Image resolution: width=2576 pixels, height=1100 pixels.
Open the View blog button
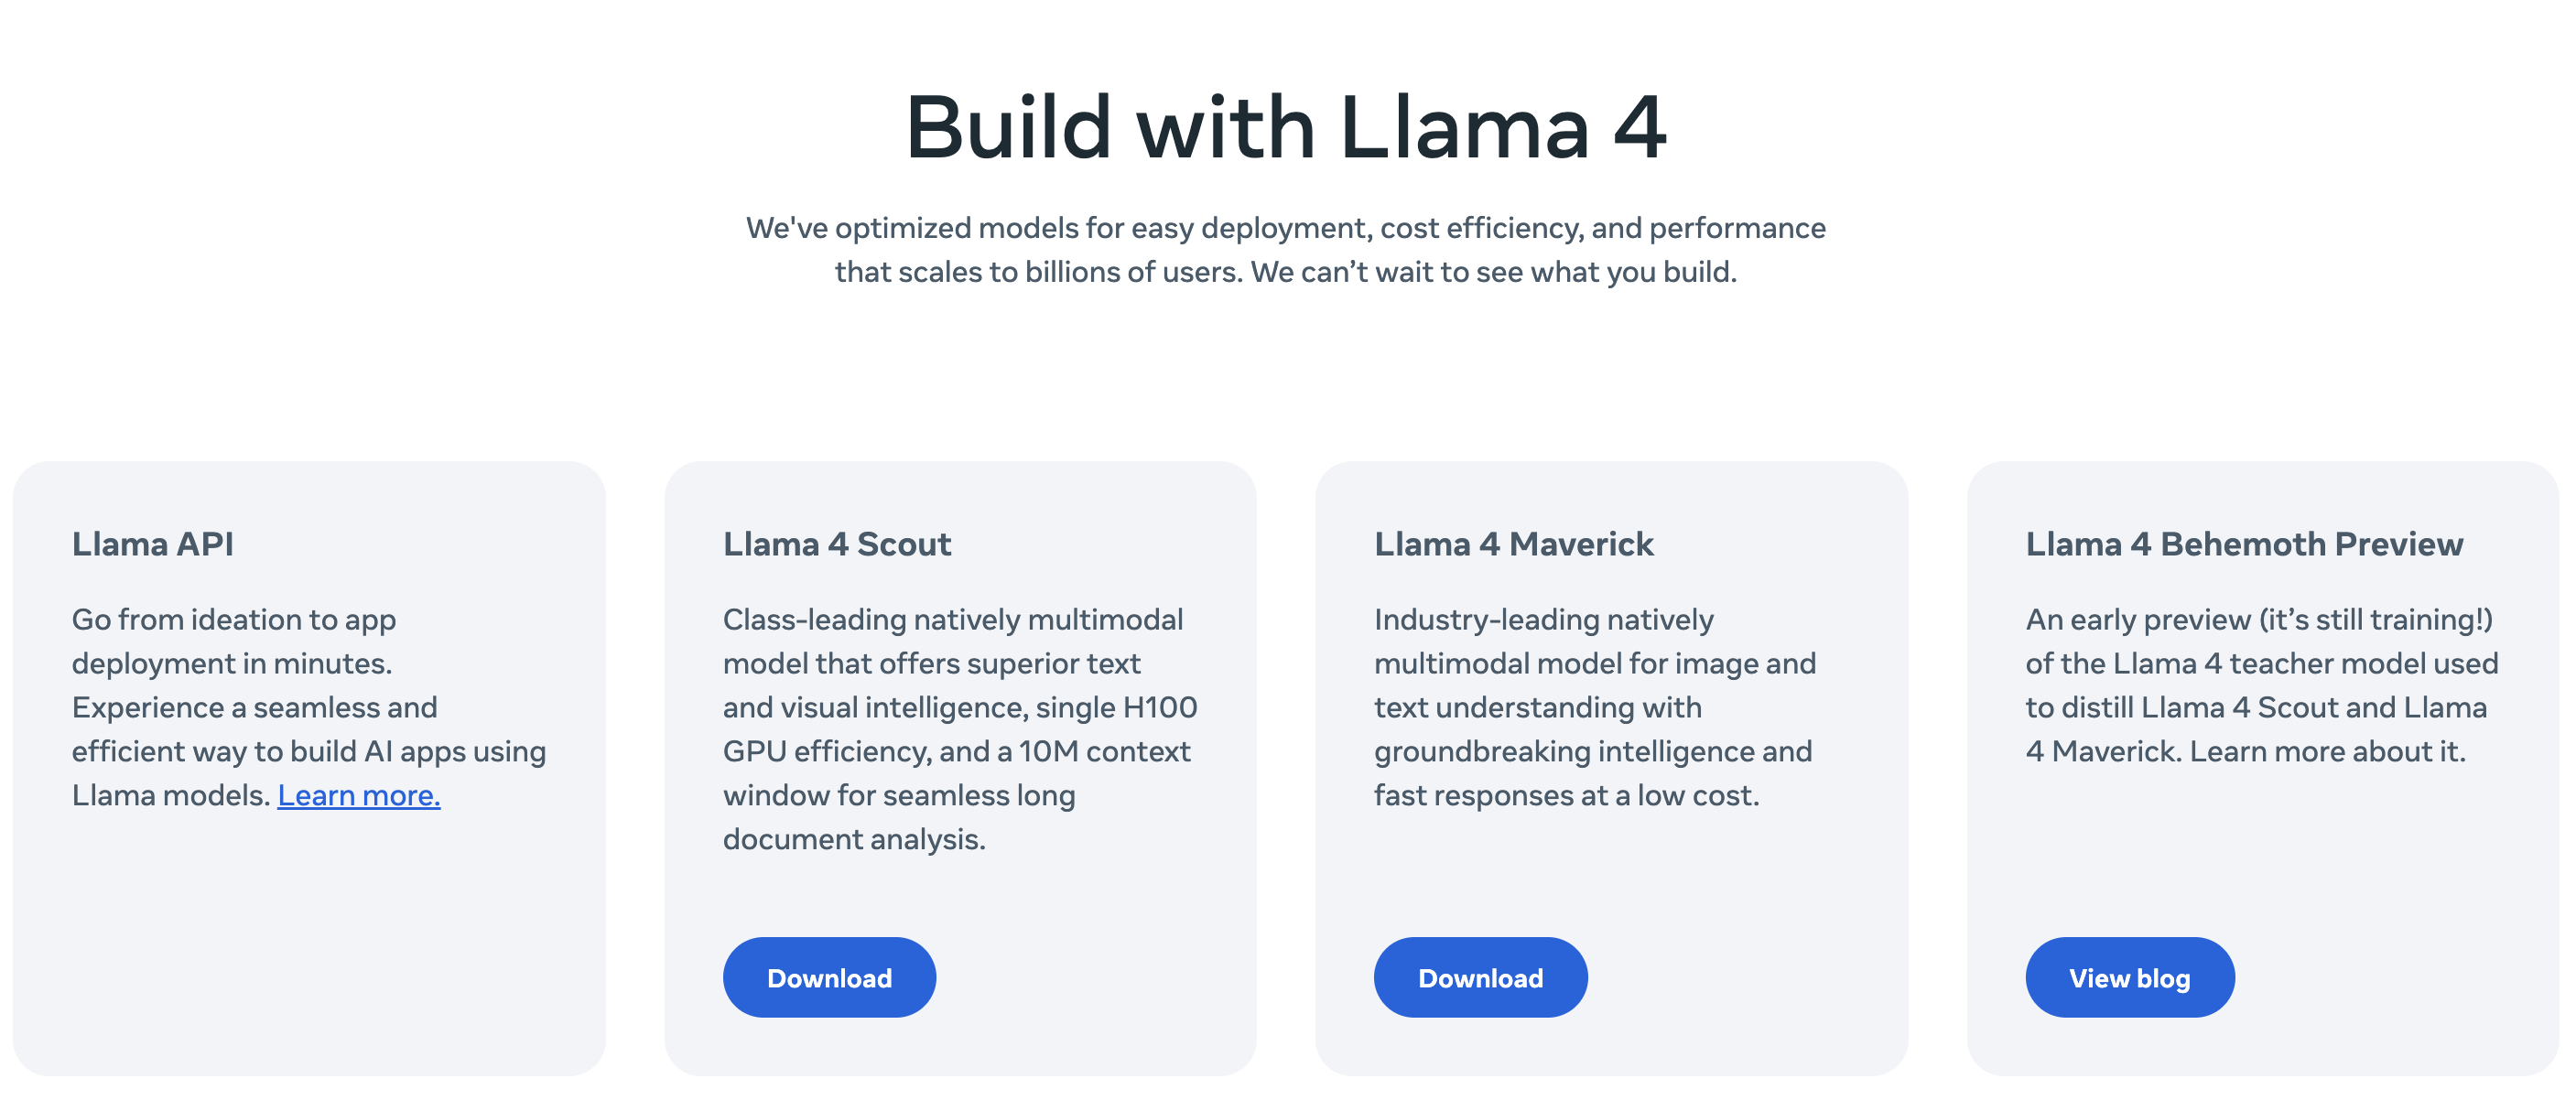pos(2130,977)
